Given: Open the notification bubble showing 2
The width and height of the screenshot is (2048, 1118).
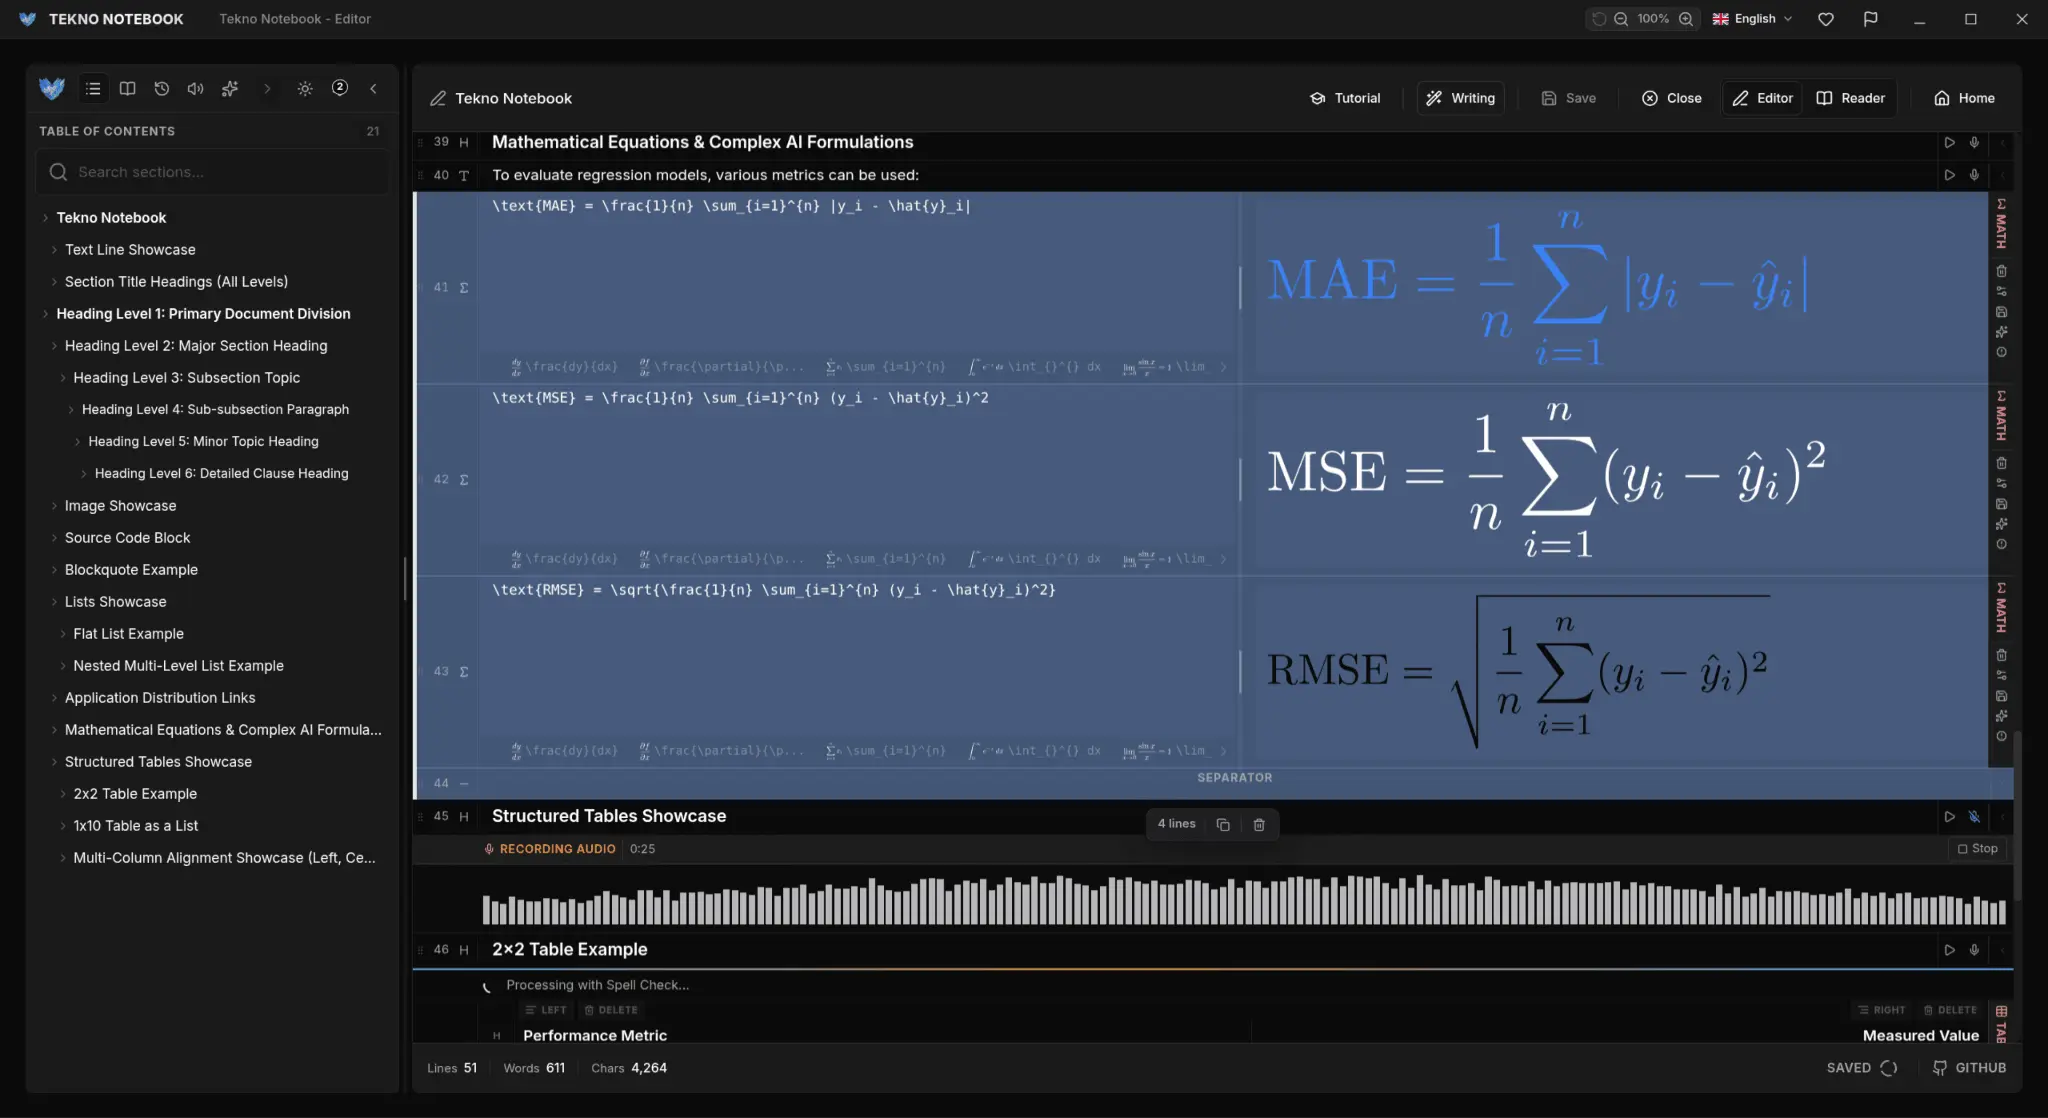Looking at the screenshot, I should click(340, 88).
